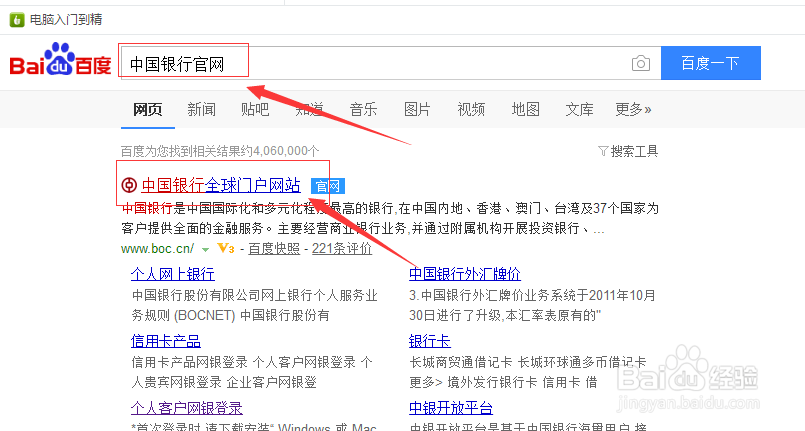Open the 中国银行外汇牌价 sublink
Viewport: 805px width, 431px height.
pyautogui.click(x=465, y=274)
